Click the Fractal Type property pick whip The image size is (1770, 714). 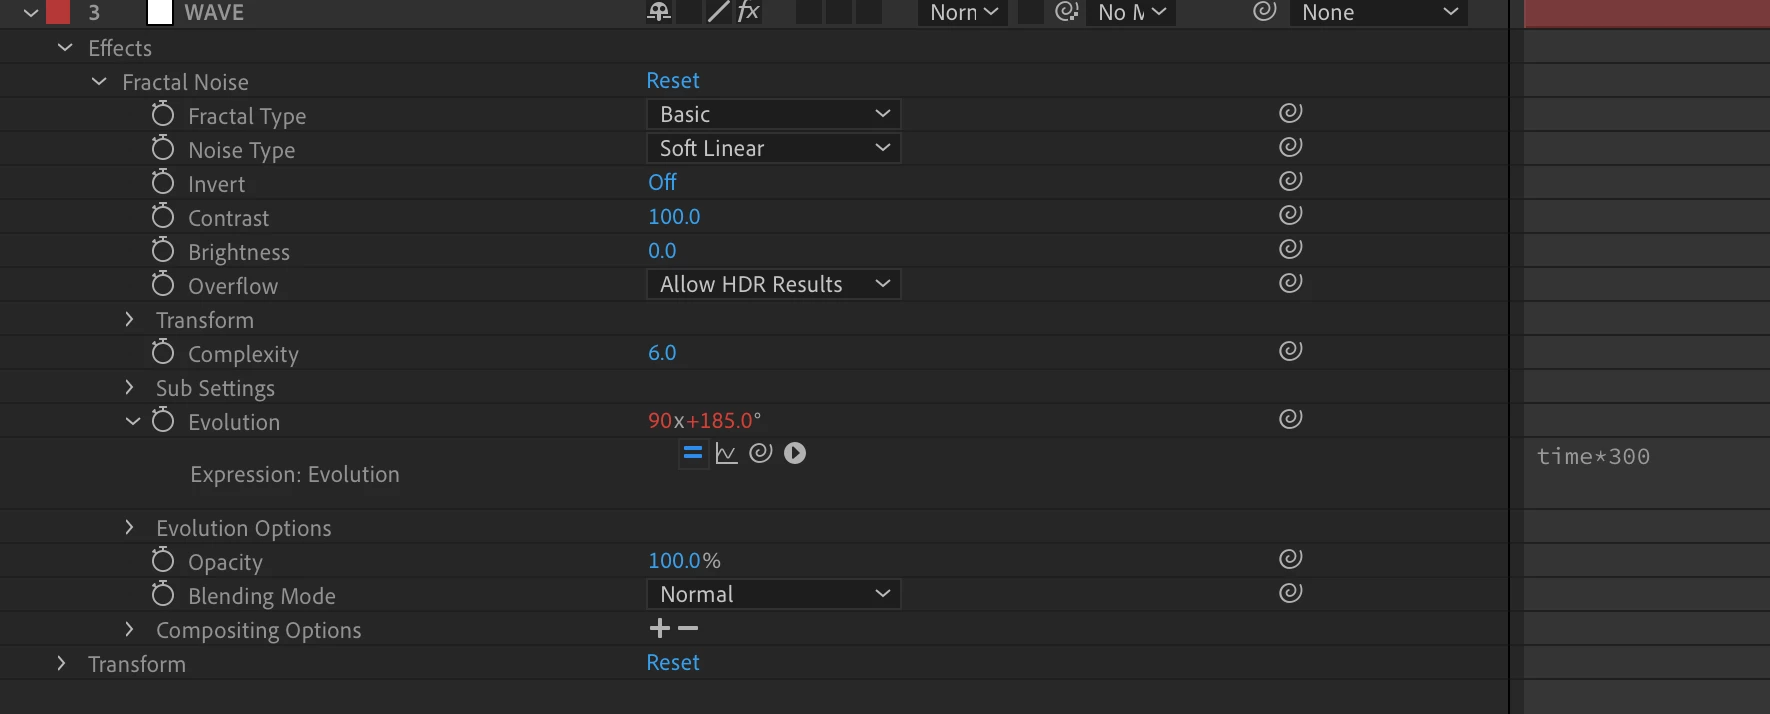(x=1291, y=113)
